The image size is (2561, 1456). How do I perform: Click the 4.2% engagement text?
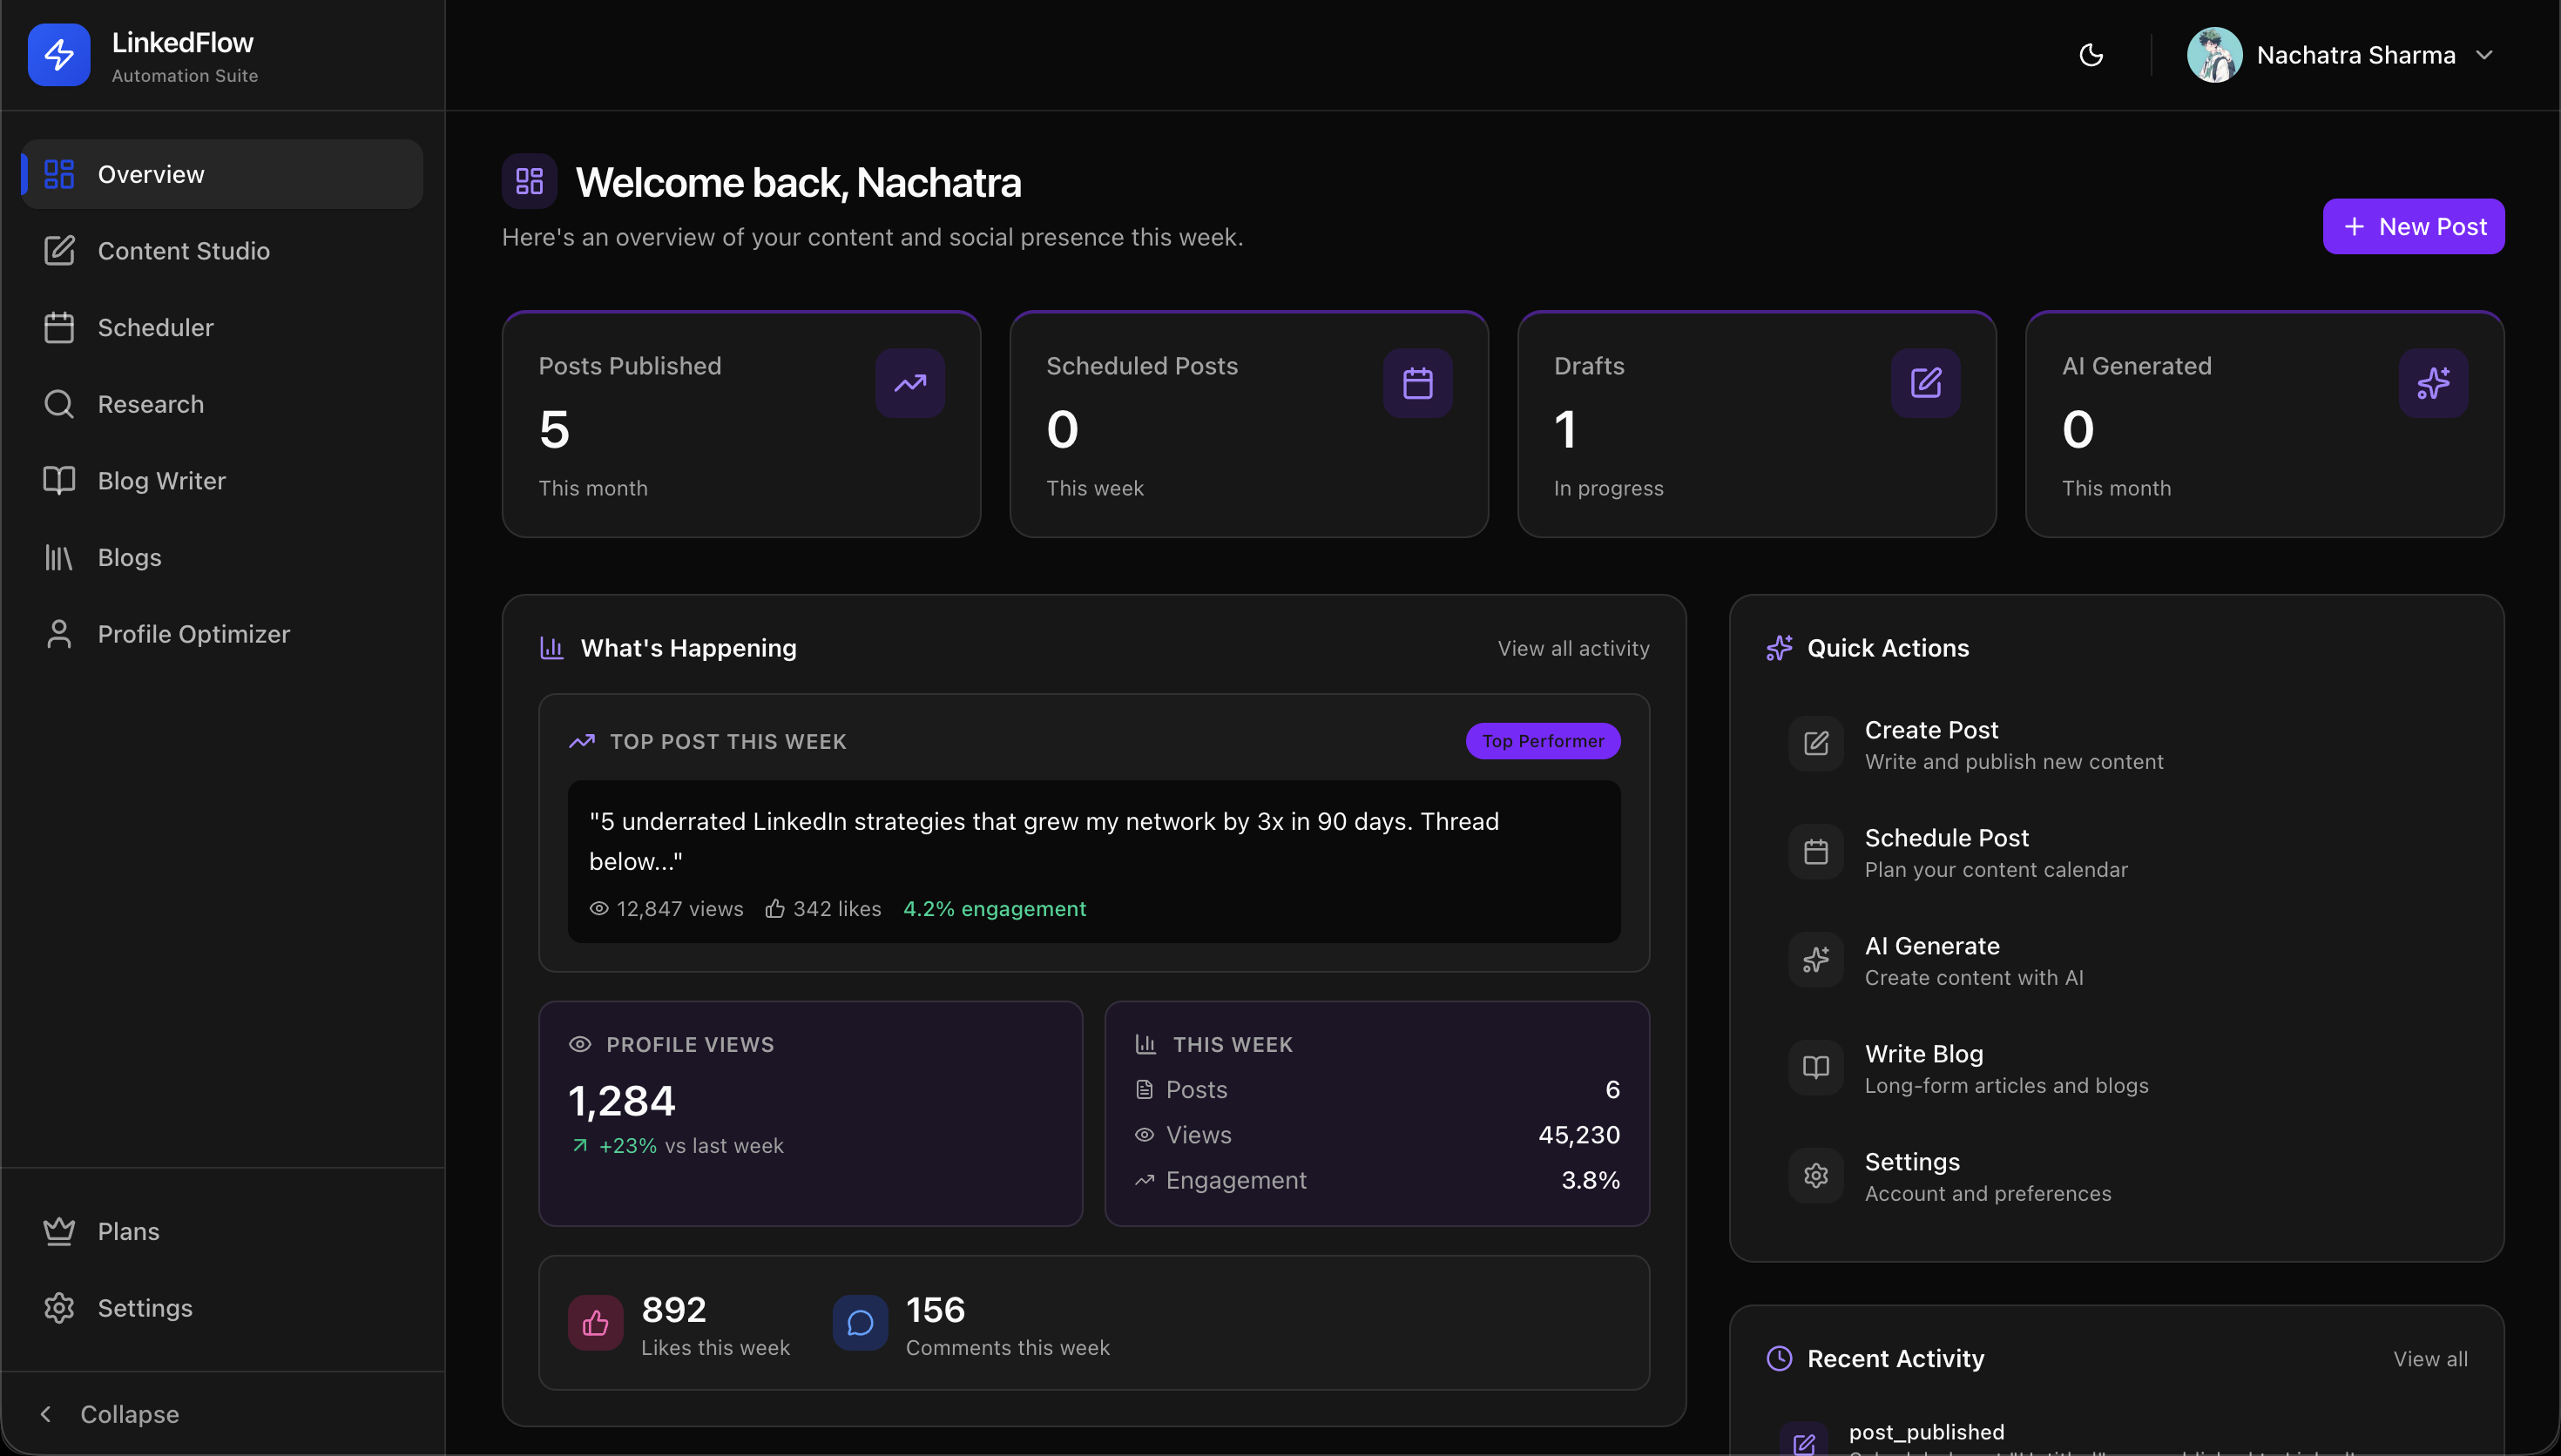click(x=994, y=908)
